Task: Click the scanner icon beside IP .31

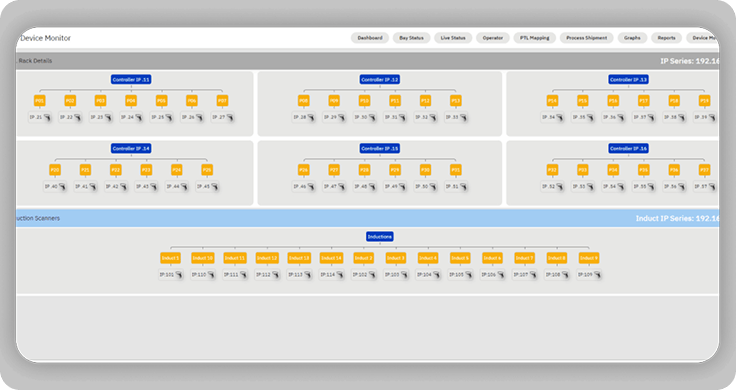Action: click(x=402, y=117)
